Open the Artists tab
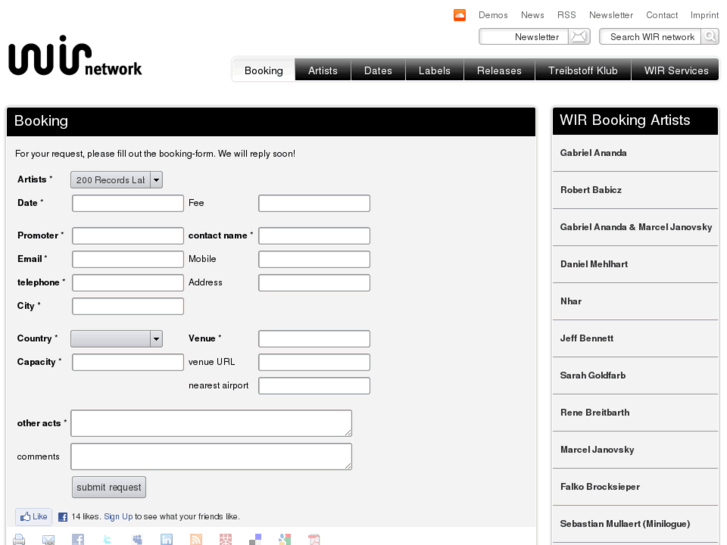Image resolution: width=727 pixels, height=545 pixels. pyautogui.click(x=323, y=71)
